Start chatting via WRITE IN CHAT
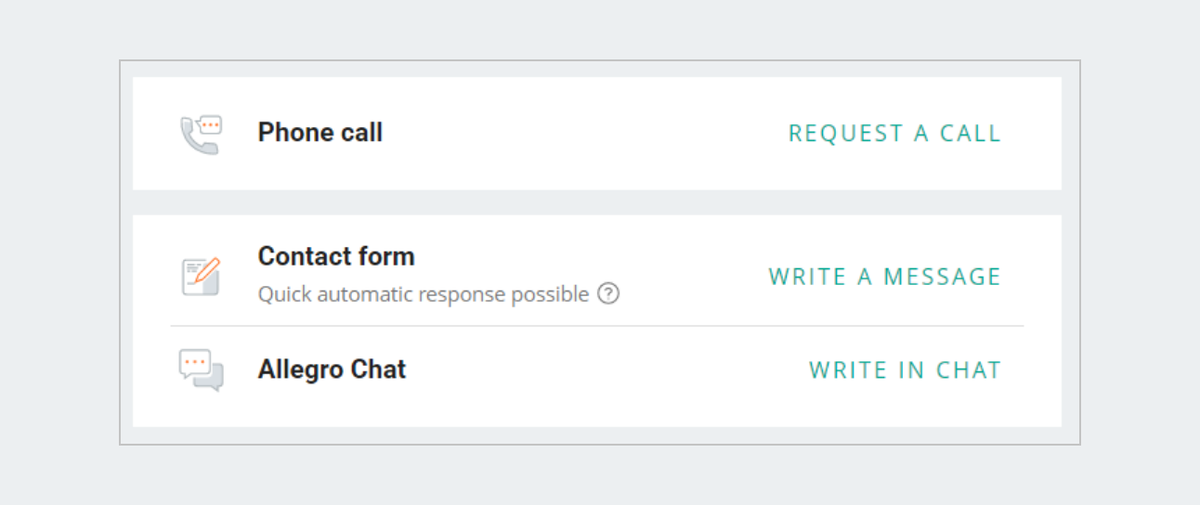Viewport: 1200px width, 505px height. (905, 370)
